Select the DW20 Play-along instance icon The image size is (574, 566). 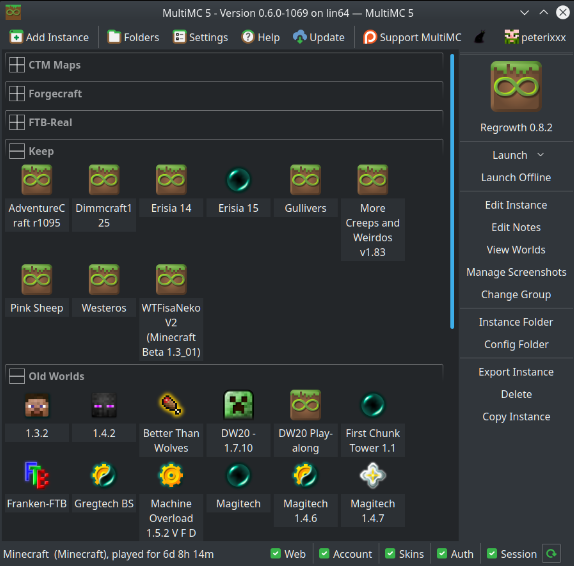click(x=306, y=405)
